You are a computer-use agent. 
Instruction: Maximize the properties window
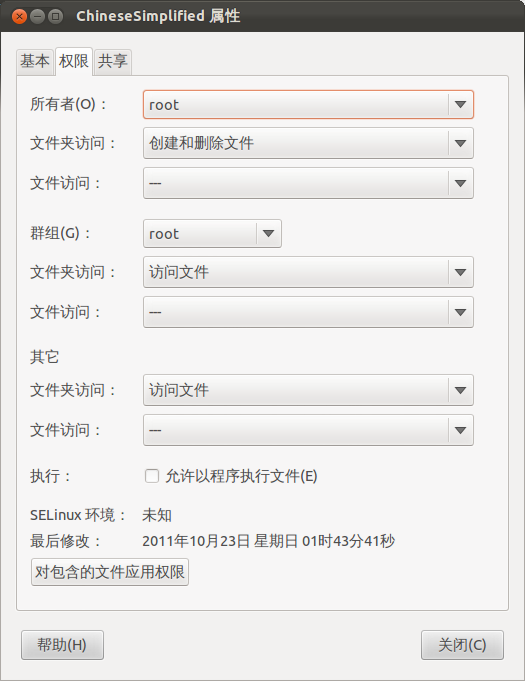coord(55,17)
